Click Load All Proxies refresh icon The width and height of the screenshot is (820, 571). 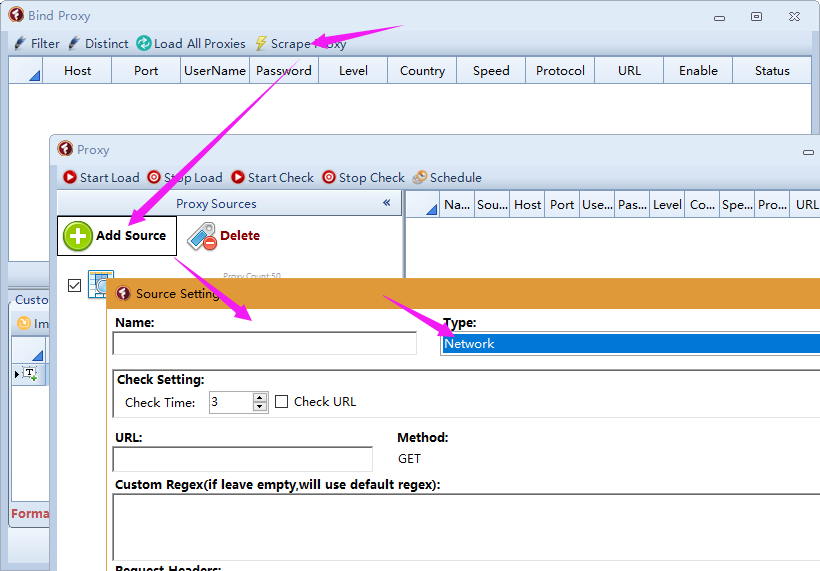144,44
